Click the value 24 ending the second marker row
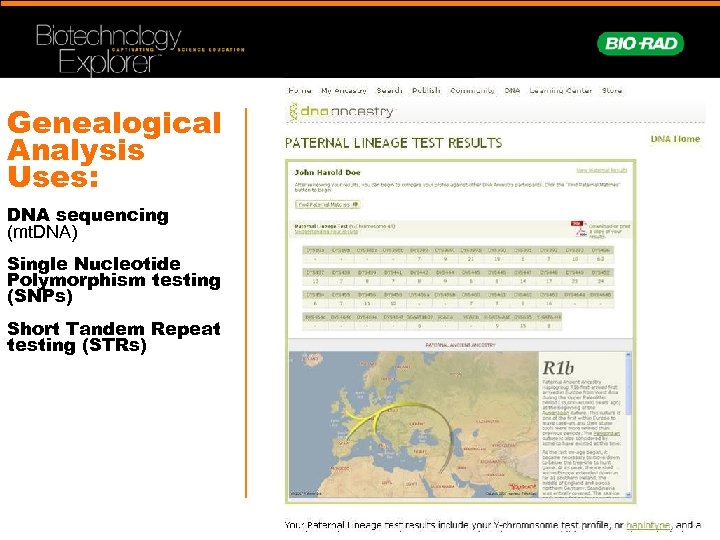The width and height of the screenshot is (720, 540). (601, 281)
